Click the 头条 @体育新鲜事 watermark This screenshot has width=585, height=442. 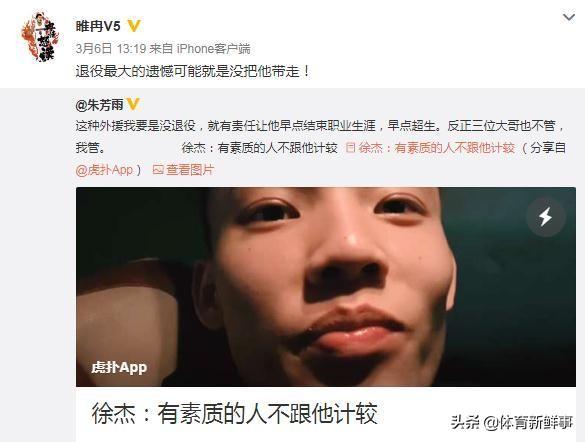pyautogui.click(x=512, y=422)
